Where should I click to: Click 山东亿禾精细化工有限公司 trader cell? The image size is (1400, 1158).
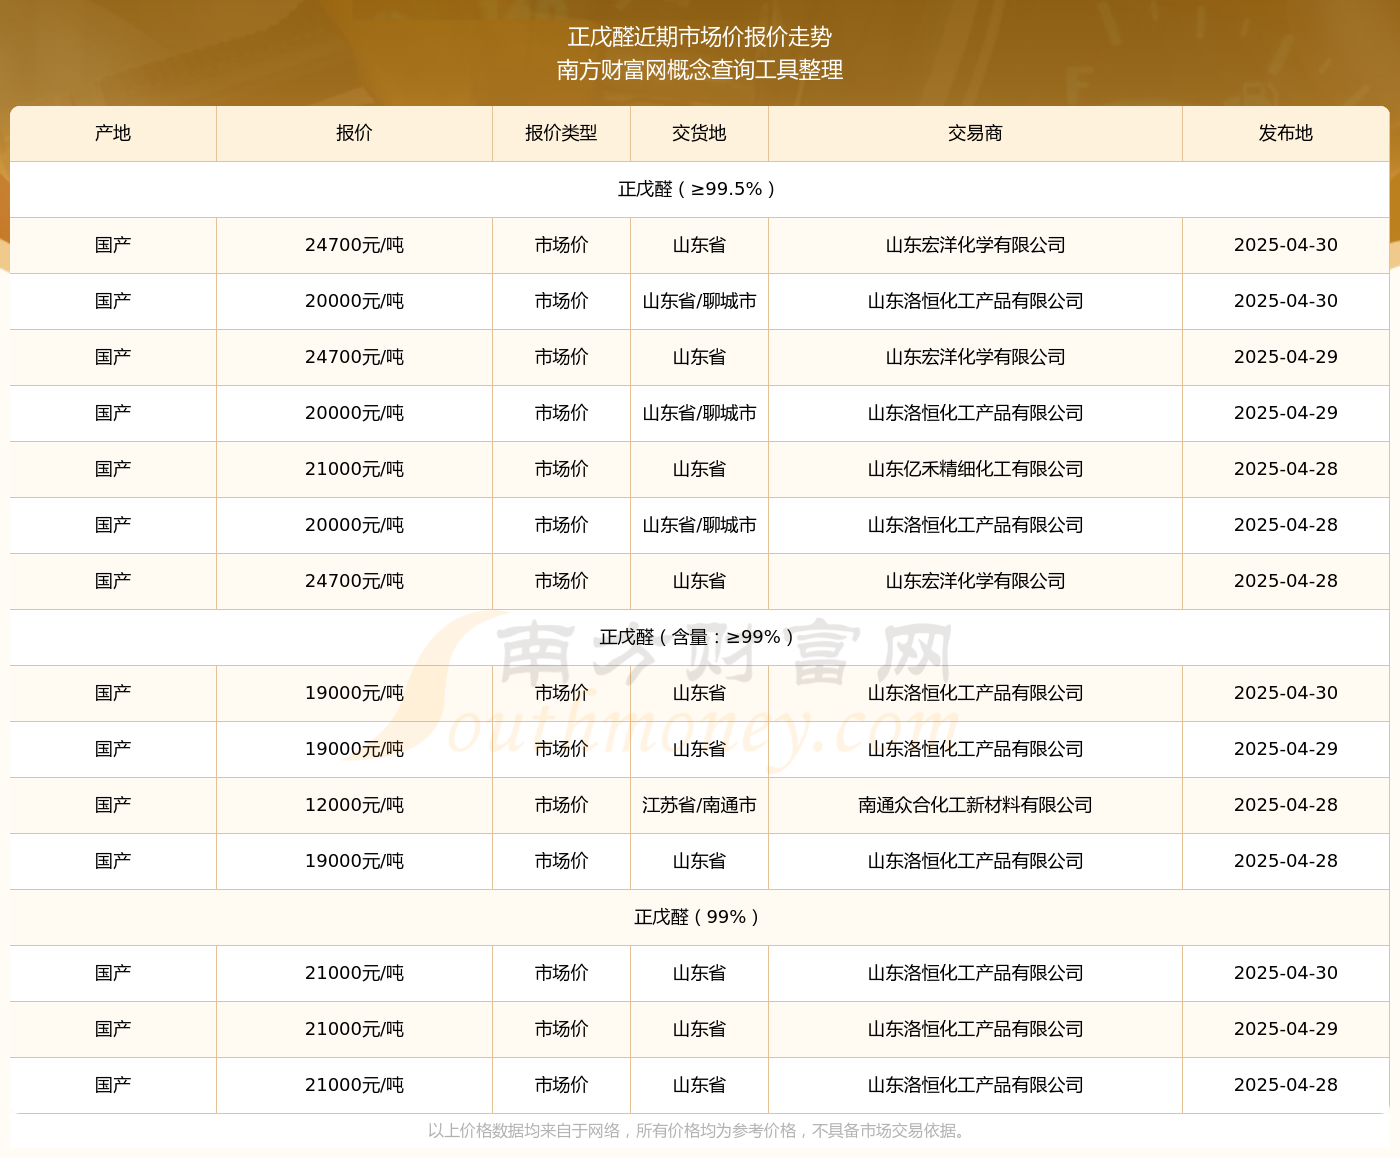975,469
